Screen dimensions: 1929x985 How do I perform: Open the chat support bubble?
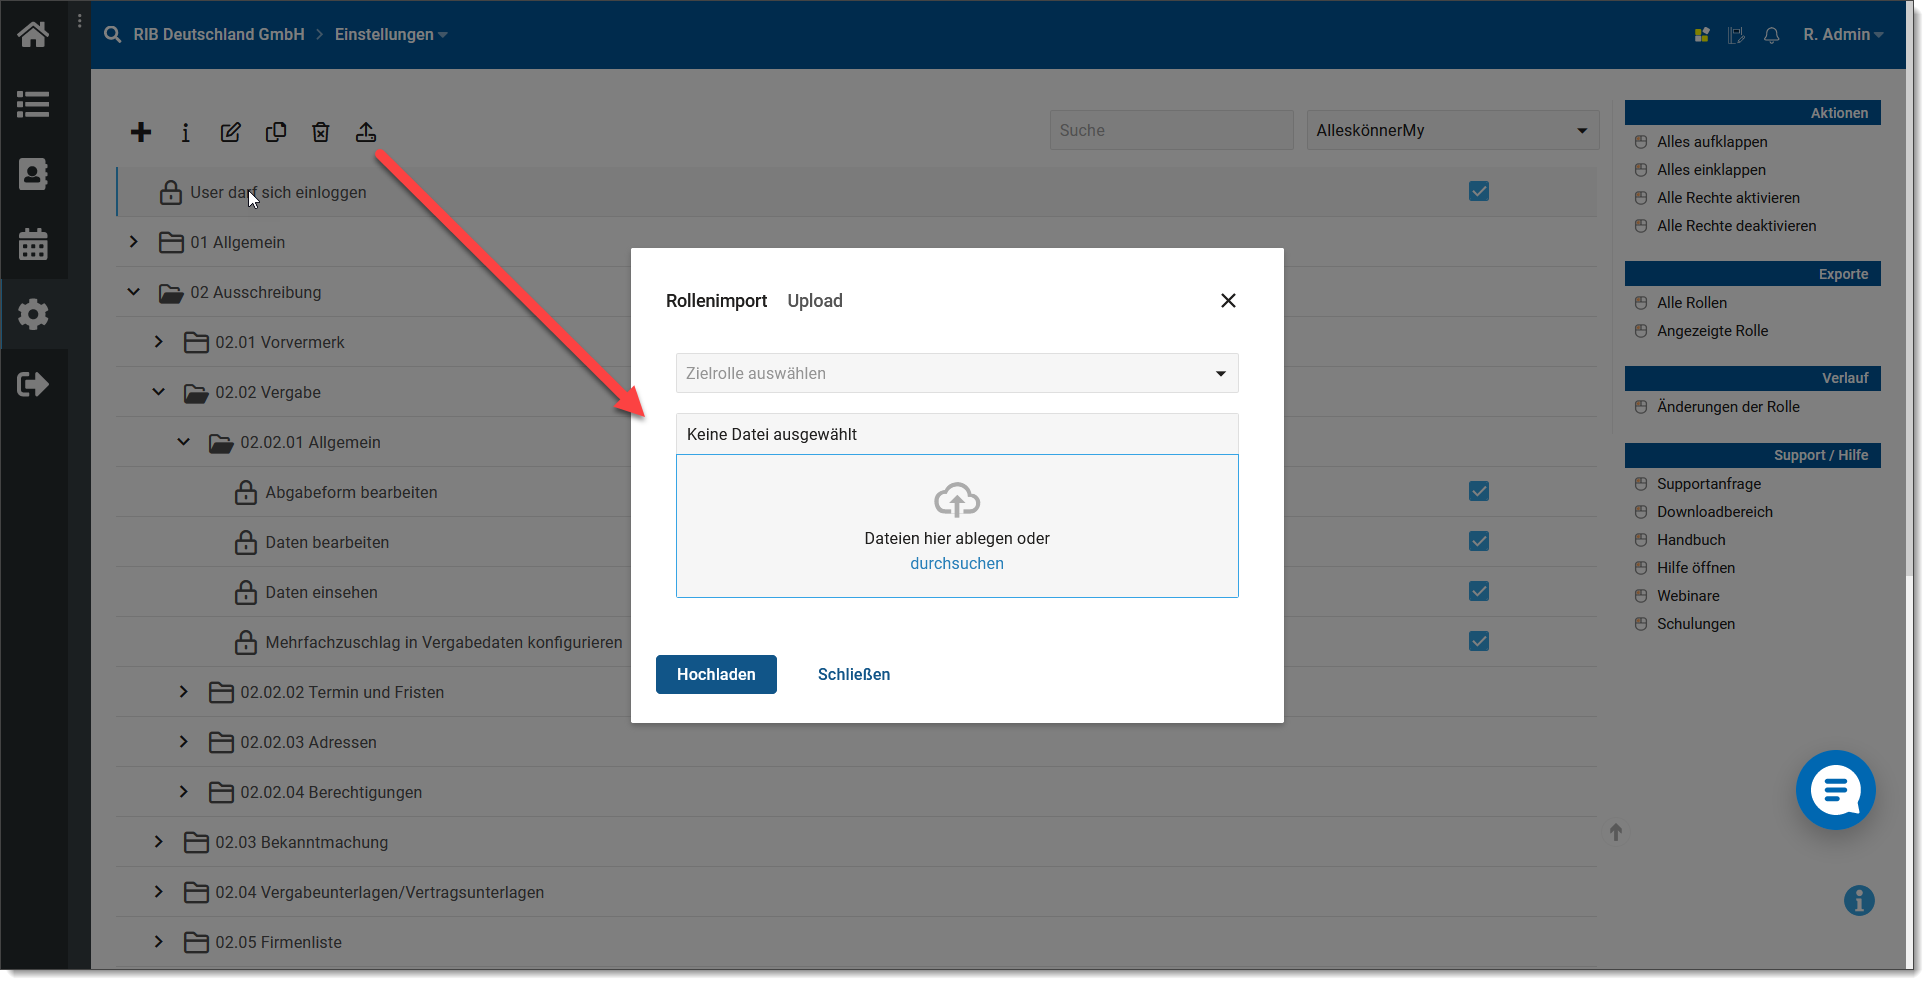pos(1836,790)
